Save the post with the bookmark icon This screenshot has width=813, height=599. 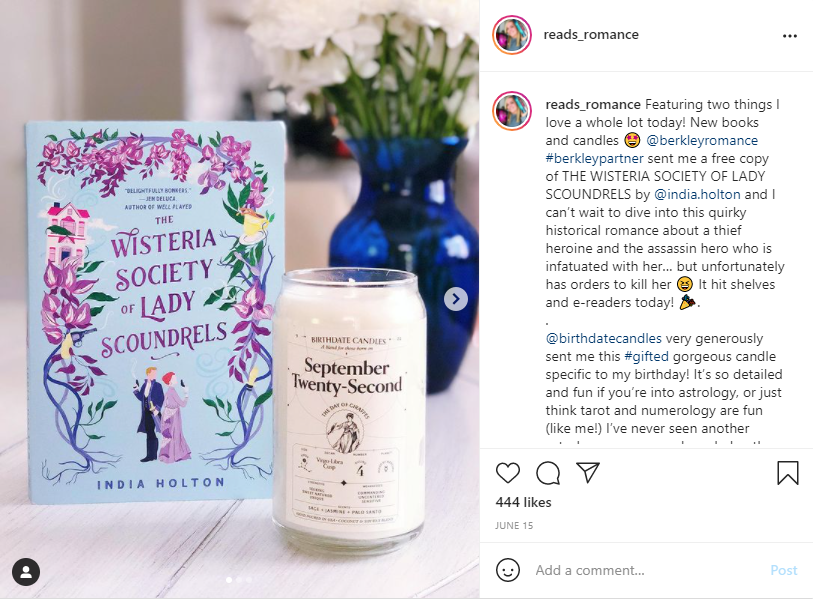click(x=788, y=473)
